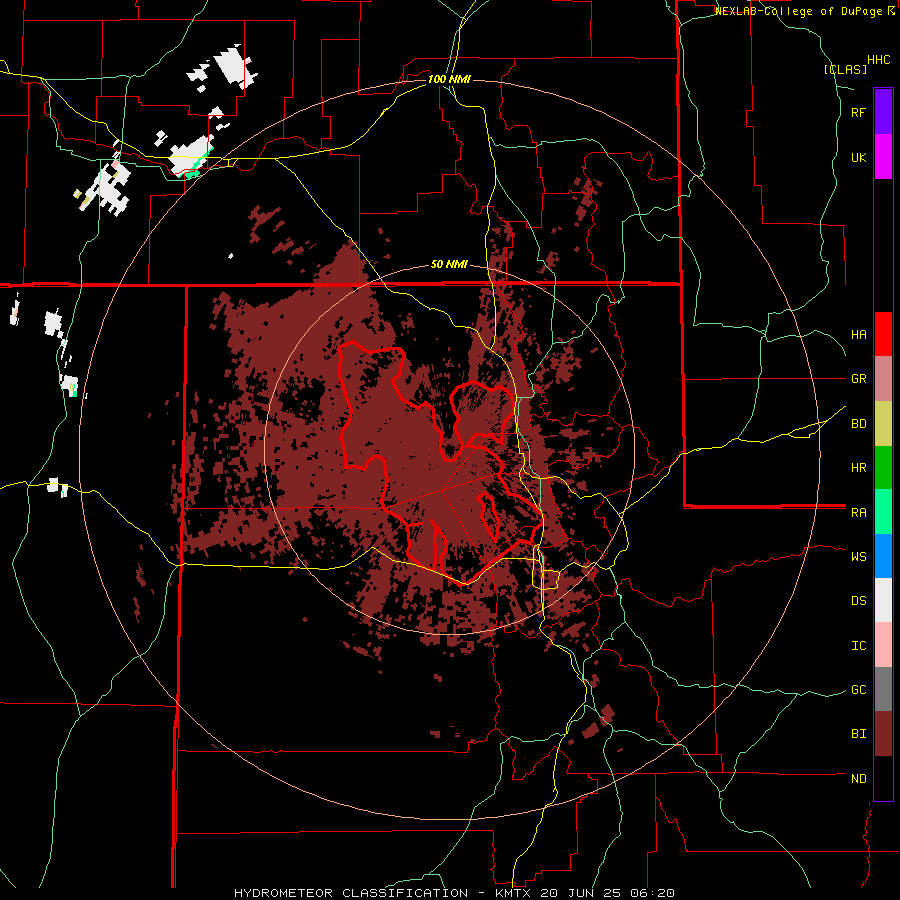The height and width of the screenshot is (900, 900).
Task: Click the 'UK' legend label
Action: (x=859, y=157)
